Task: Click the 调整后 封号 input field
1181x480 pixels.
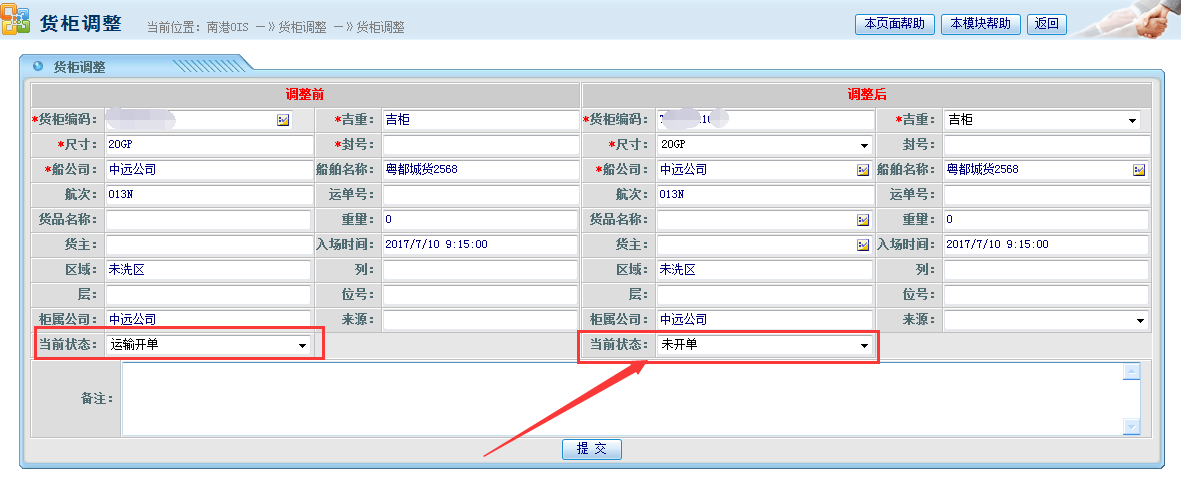Action: (1046, 145)
